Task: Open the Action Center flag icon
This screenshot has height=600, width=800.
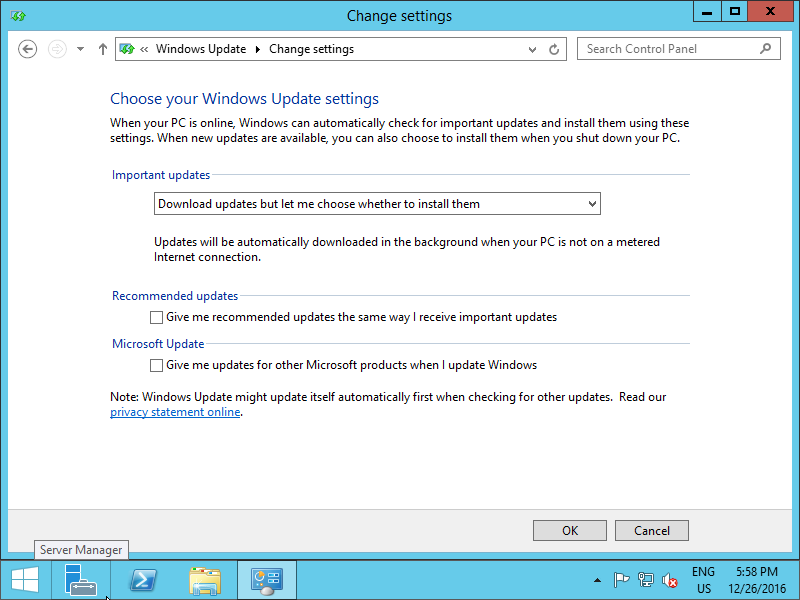Action: coord(621,580)
